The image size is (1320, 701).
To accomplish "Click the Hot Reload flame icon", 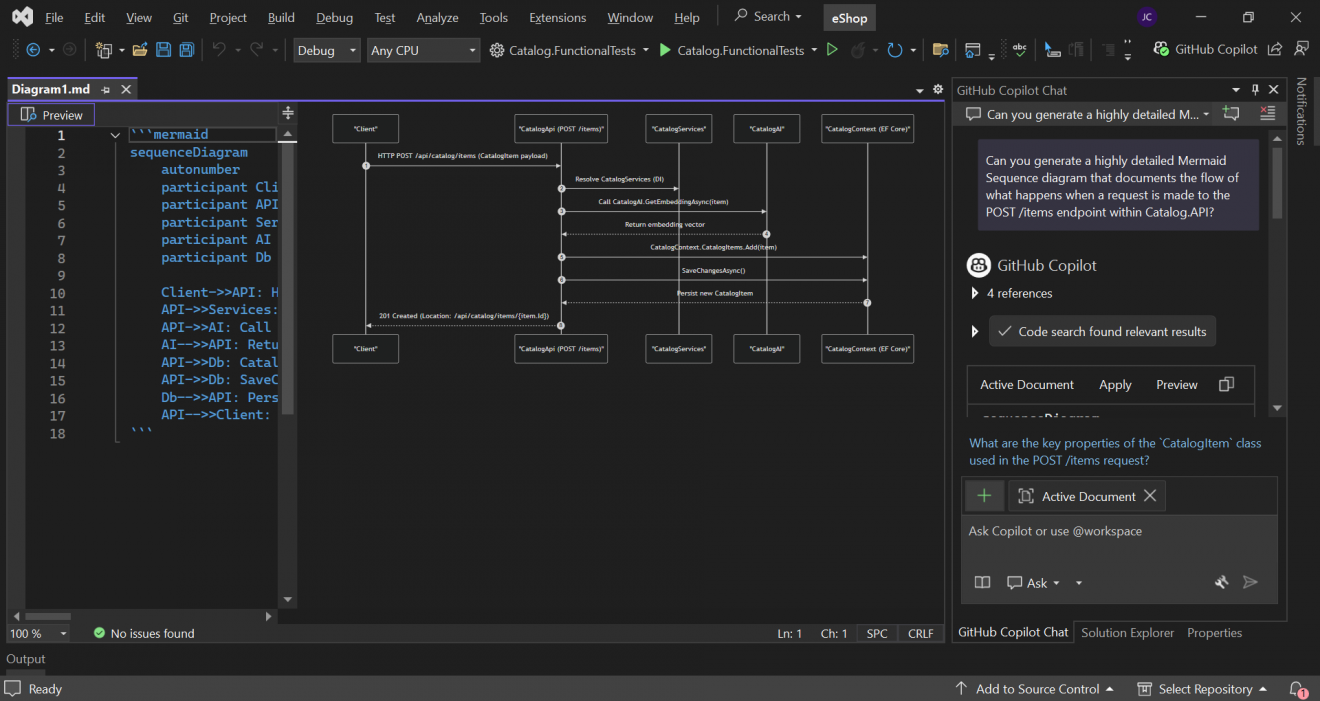I will (858, 50).
